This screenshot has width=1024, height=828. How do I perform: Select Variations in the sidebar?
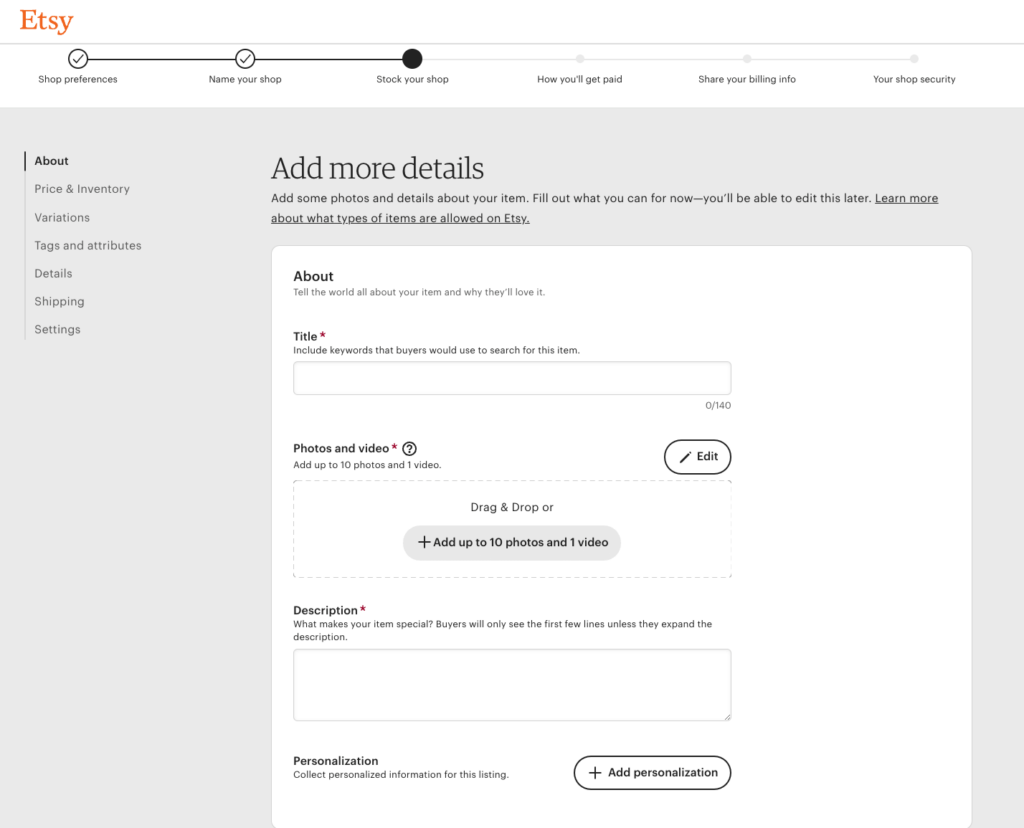[62, 217]
